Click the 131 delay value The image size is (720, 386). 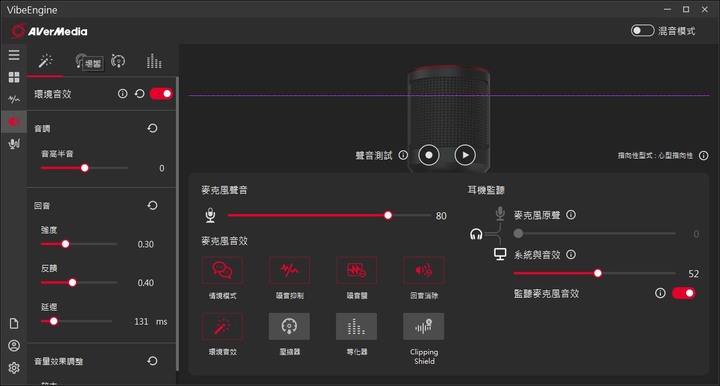pyautogui.click(x=141, y=321)
